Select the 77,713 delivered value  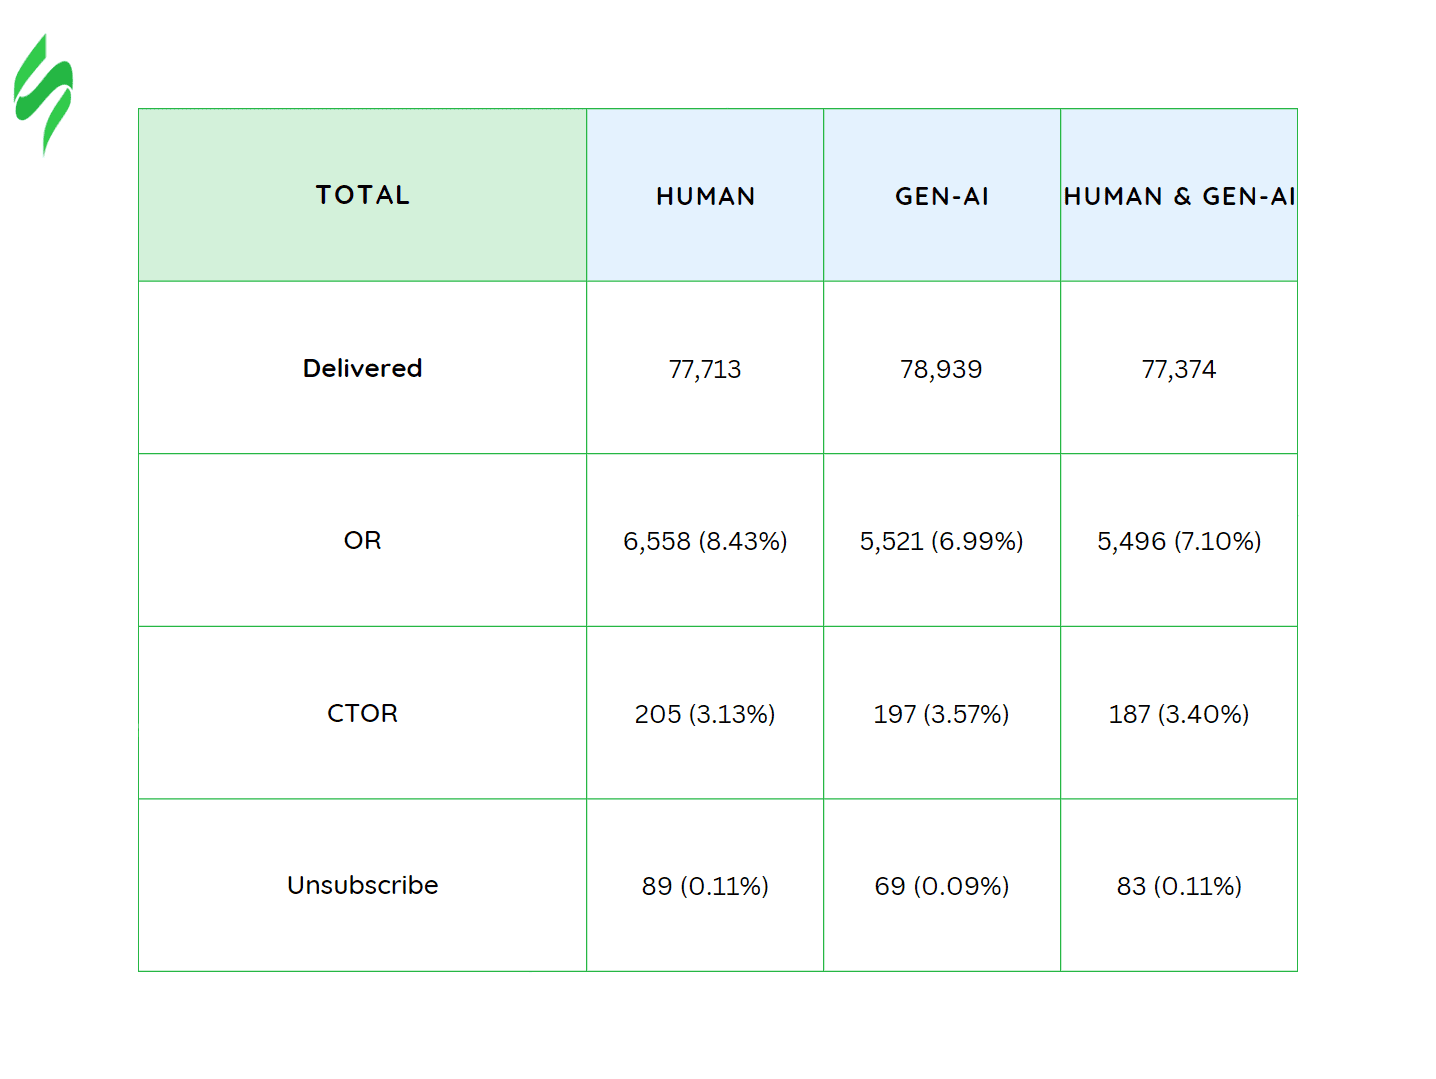[705, 370]
